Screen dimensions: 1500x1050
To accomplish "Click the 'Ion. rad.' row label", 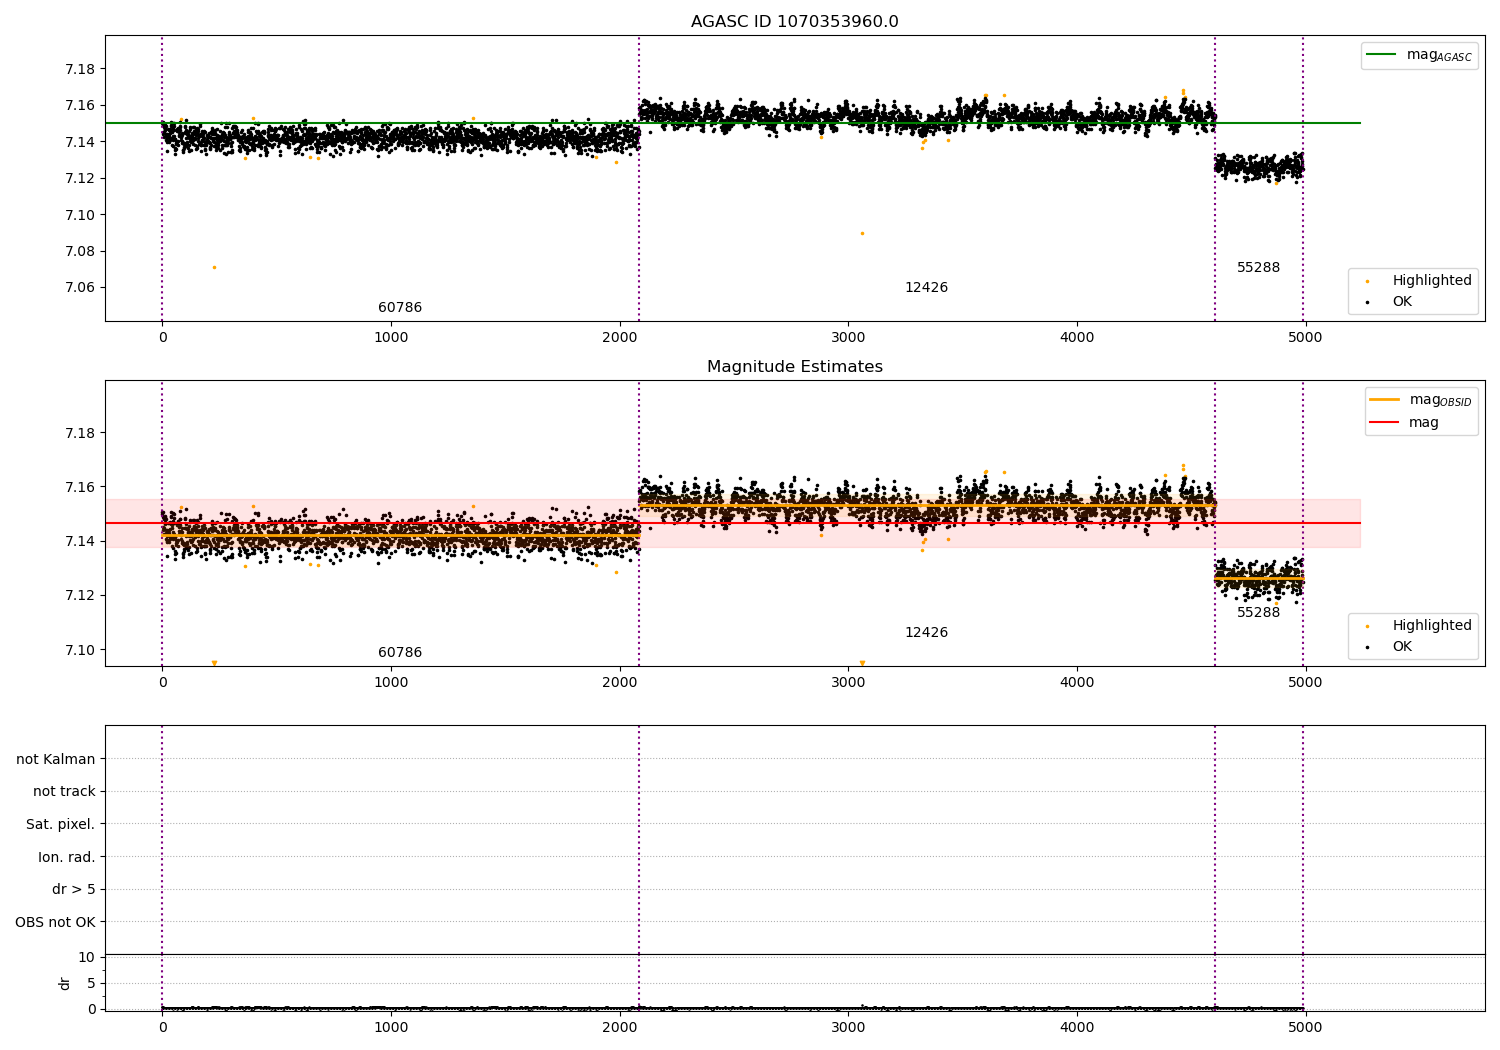I will (67, 858).
